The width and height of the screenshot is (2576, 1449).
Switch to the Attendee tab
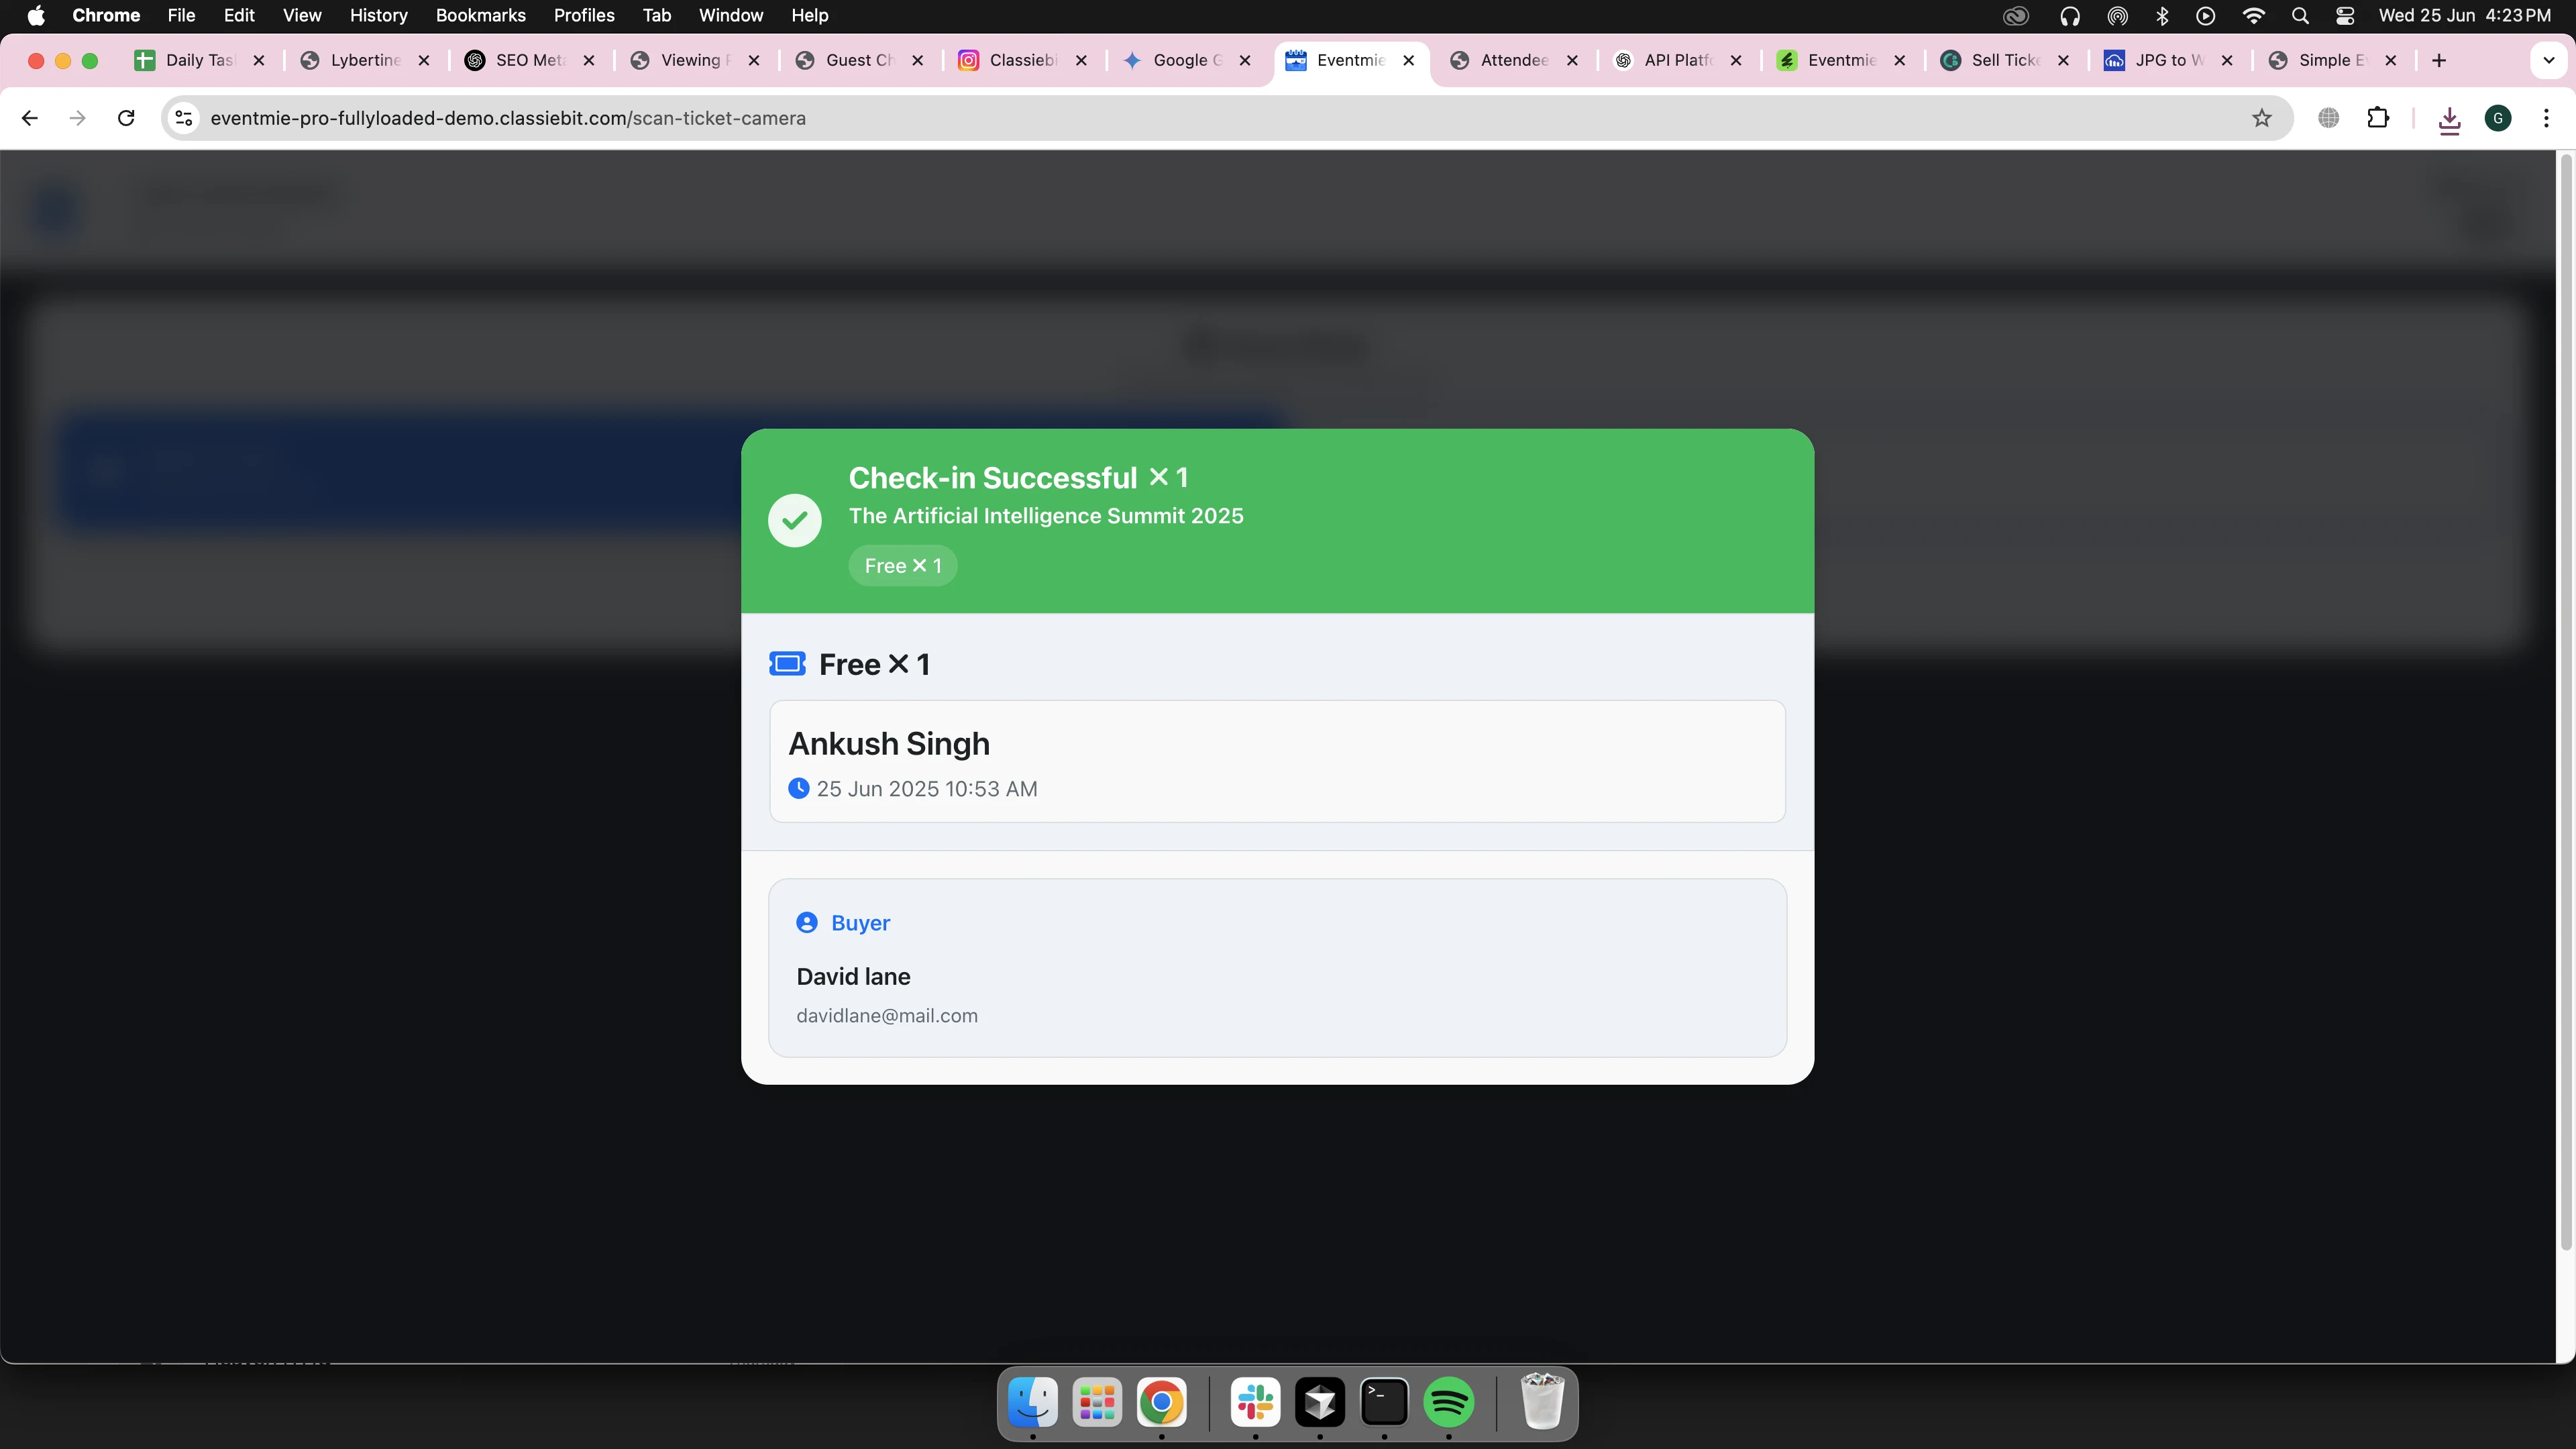1513,60
